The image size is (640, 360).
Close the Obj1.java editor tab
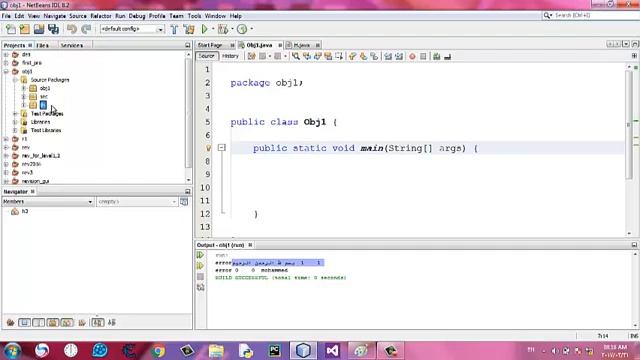280,45
